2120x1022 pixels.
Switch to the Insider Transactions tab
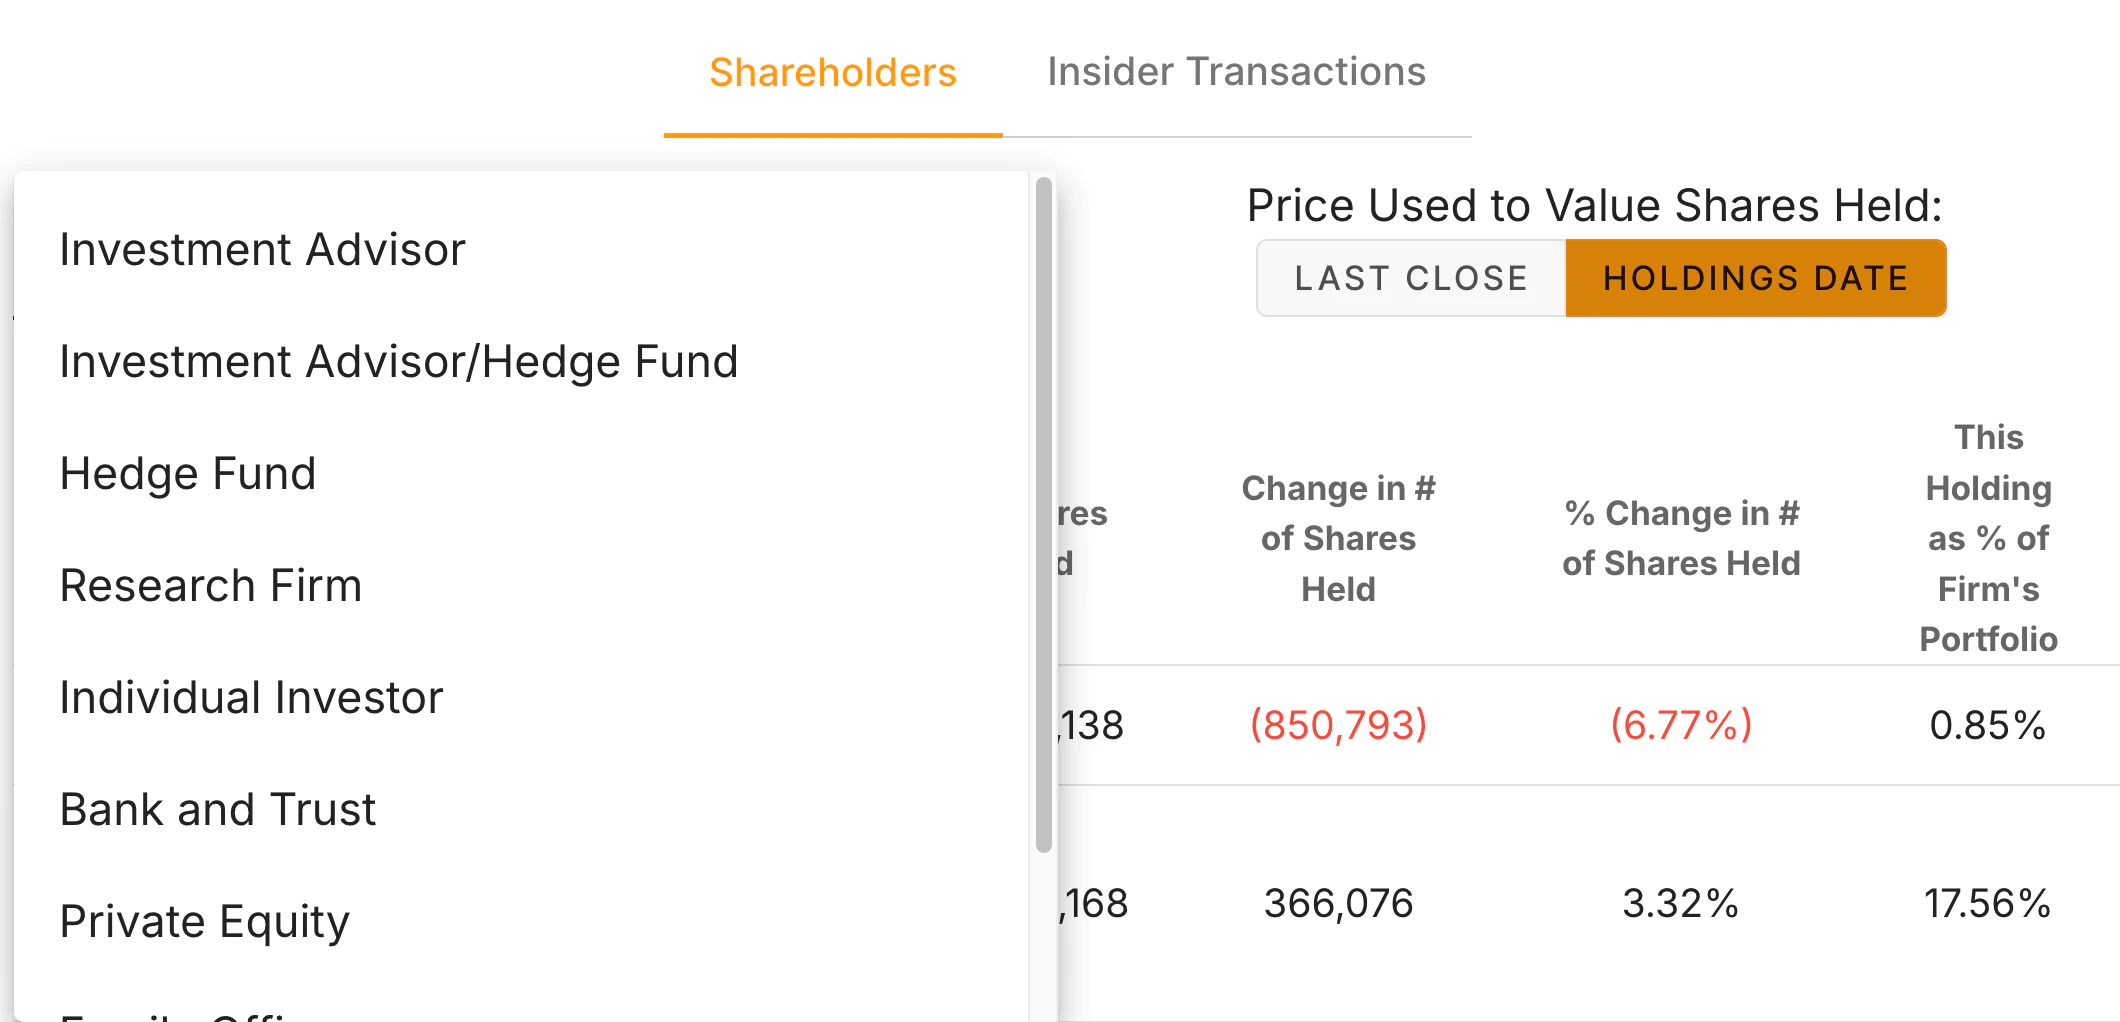pyautogui.click(x=1237, y=71)
